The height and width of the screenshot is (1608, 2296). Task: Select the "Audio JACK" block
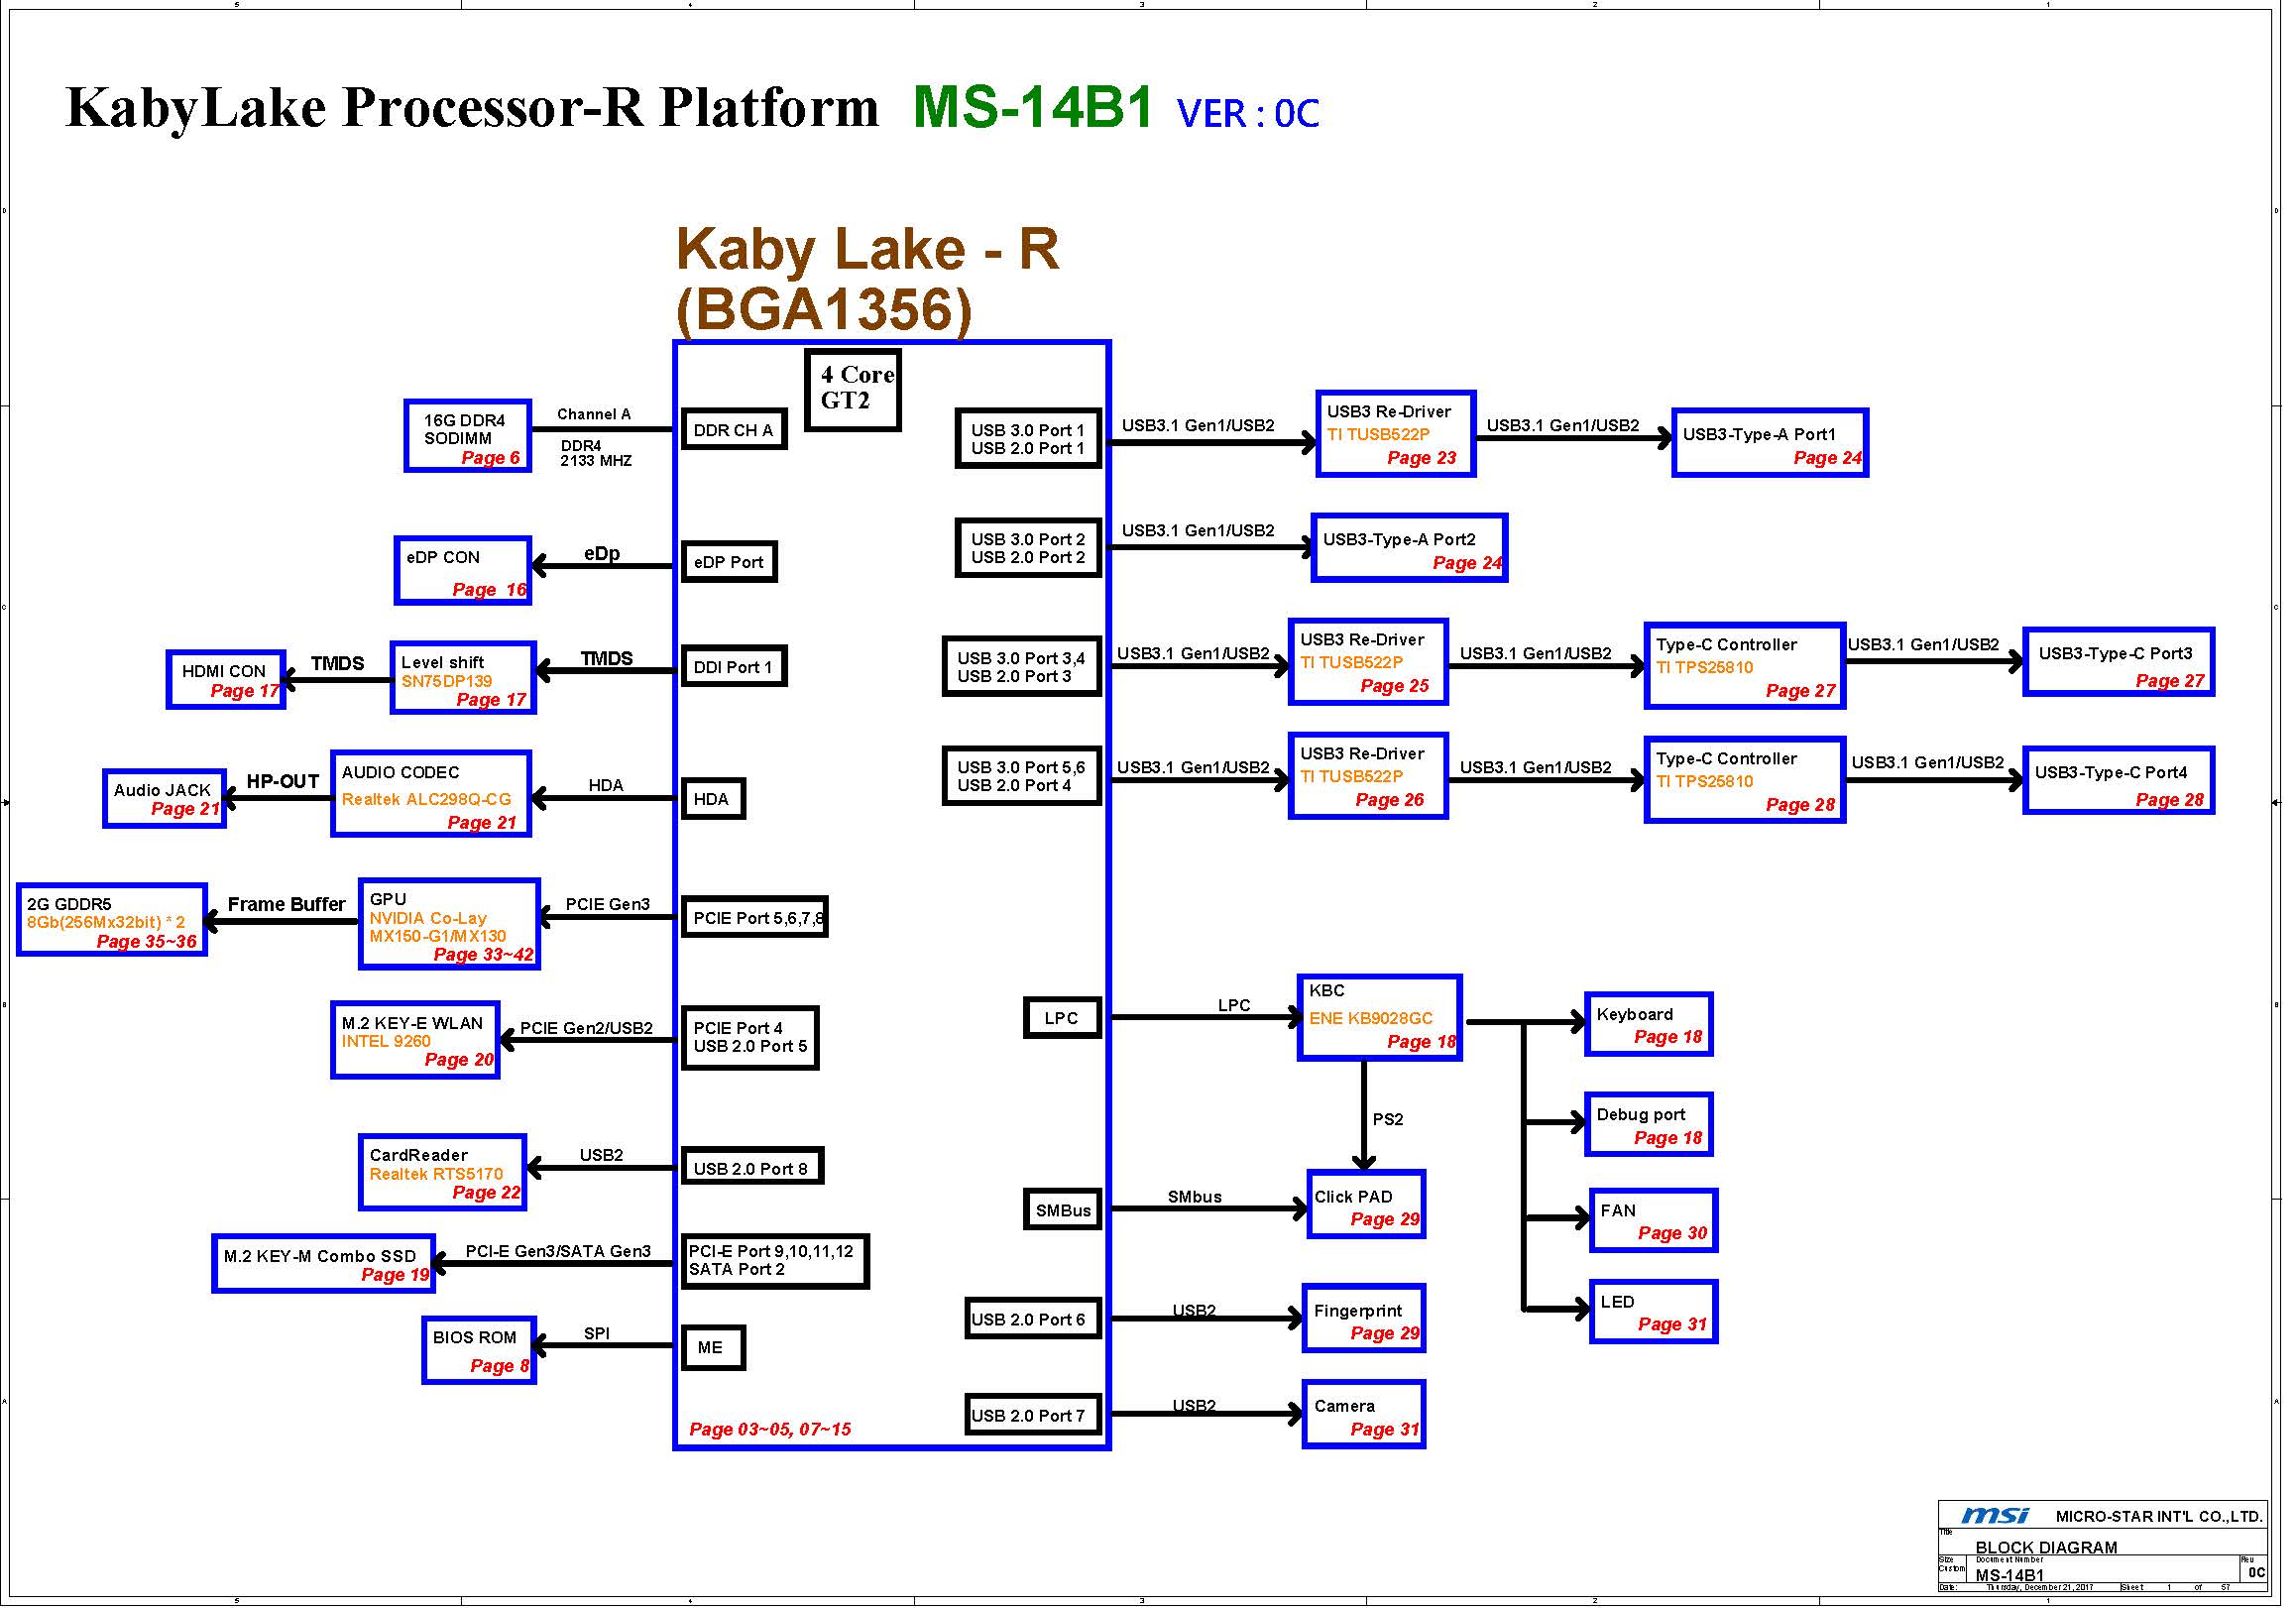pos(165,798)
